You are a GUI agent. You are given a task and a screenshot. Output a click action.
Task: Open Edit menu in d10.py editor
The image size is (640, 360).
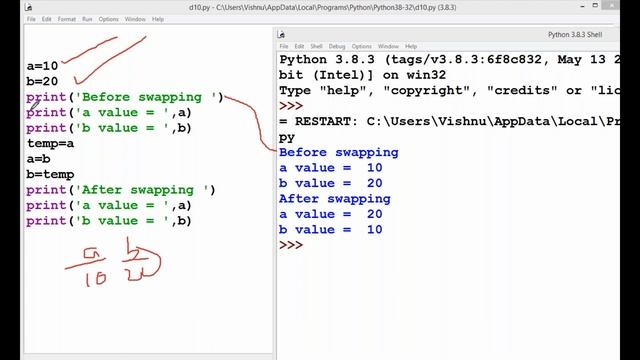tap(47, 19)
